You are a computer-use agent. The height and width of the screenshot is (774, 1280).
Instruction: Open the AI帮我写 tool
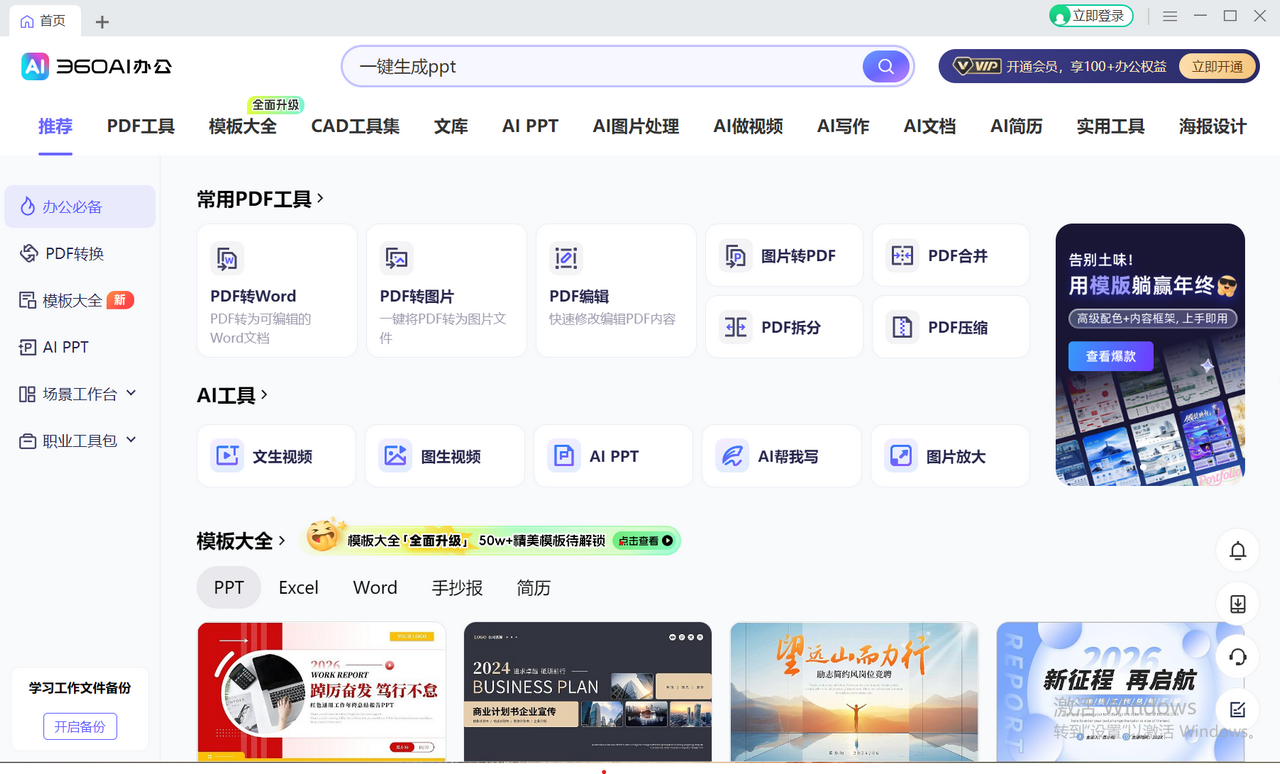[781, 455]
